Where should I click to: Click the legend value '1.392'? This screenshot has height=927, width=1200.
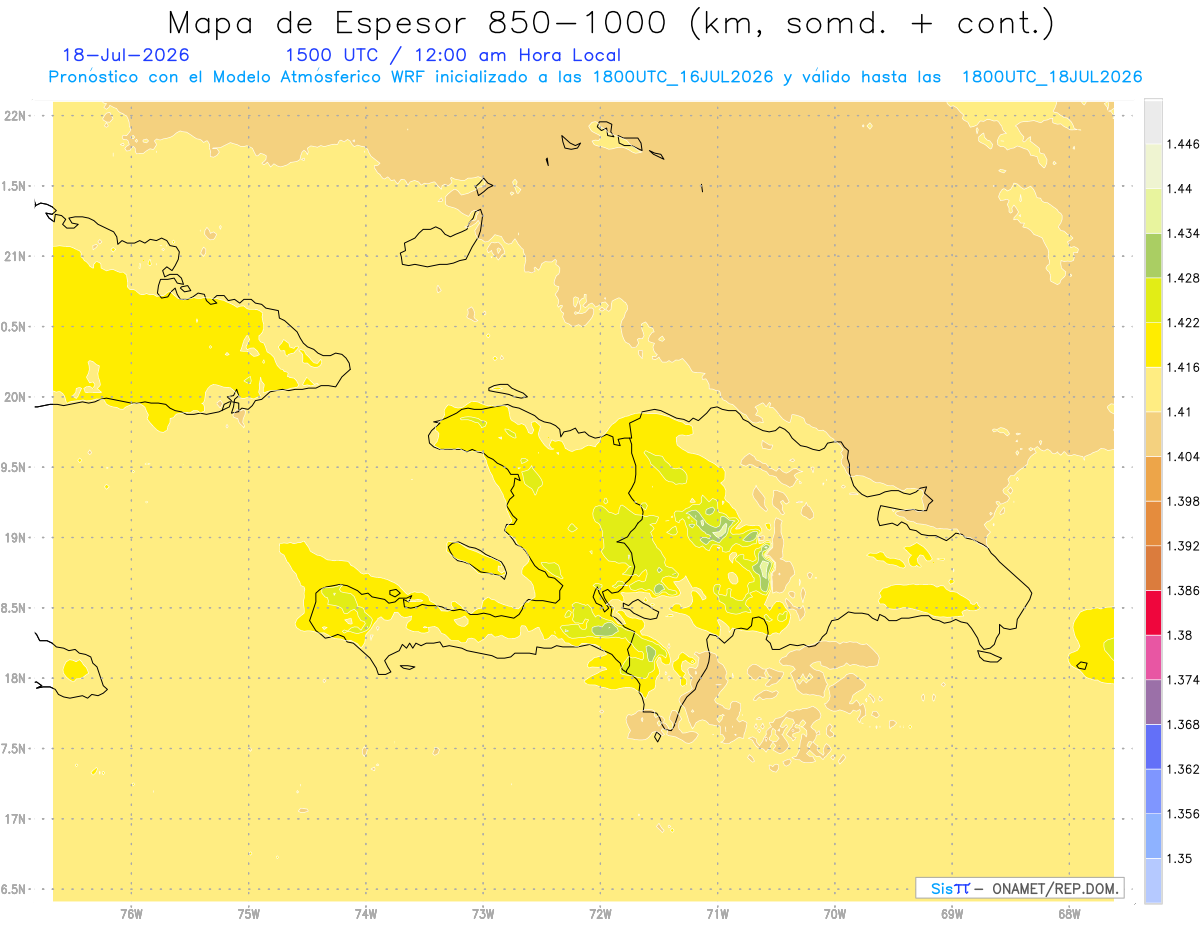click(x=1183, y=546)
